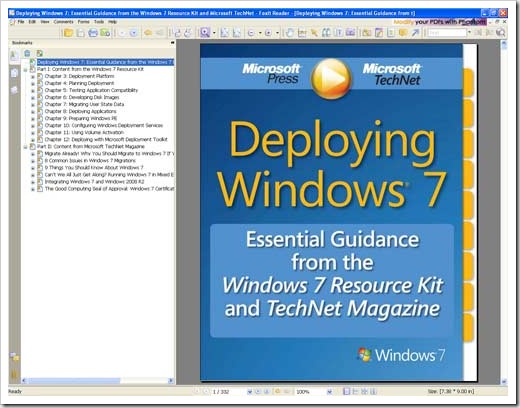520x408 pixels.
Task: Open the page number dropdown in status bar
Action: 249,392
